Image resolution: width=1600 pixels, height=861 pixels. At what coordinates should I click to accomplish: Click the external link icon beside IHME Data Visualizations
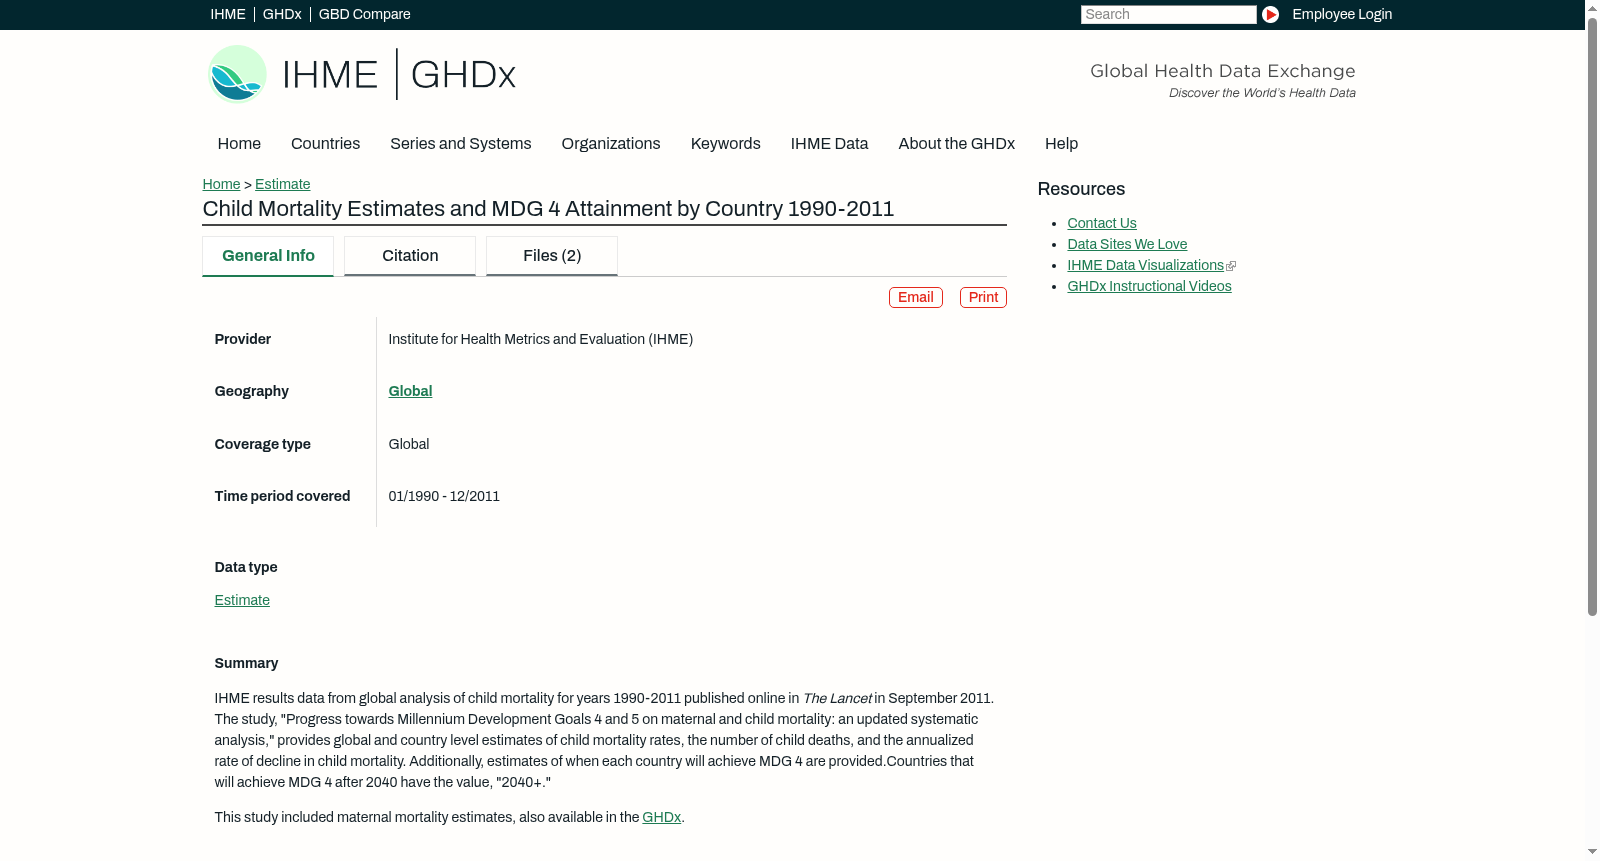click(x=1231, y=266)
